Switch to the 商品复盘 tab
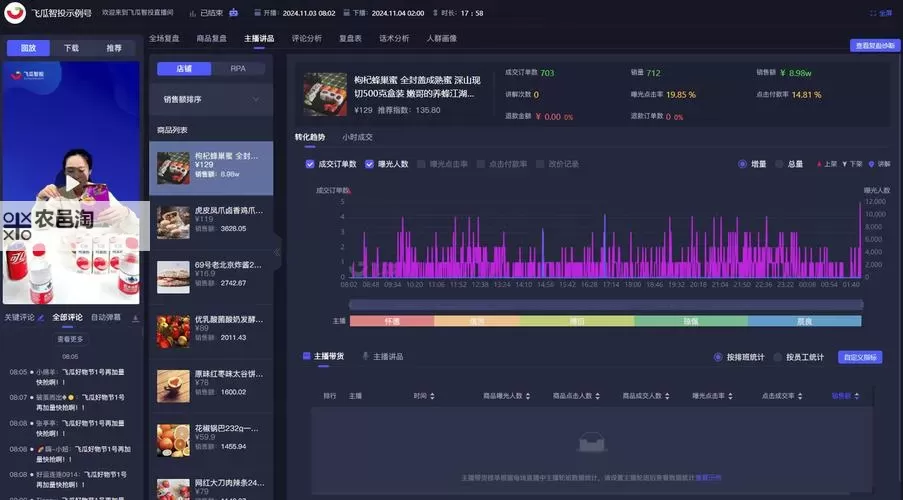The height and width of the screenshot is (500, 903). [x=211, y=39]
